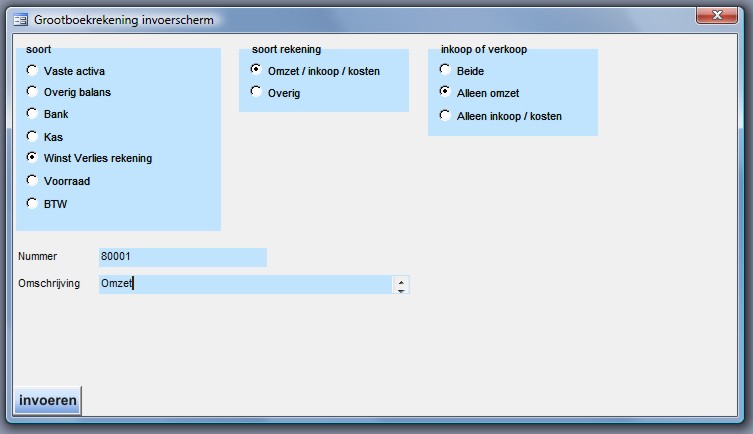This screenshot has height=434, width=753.
Task: Click into the Omschrijving text field
Action: 245,284
